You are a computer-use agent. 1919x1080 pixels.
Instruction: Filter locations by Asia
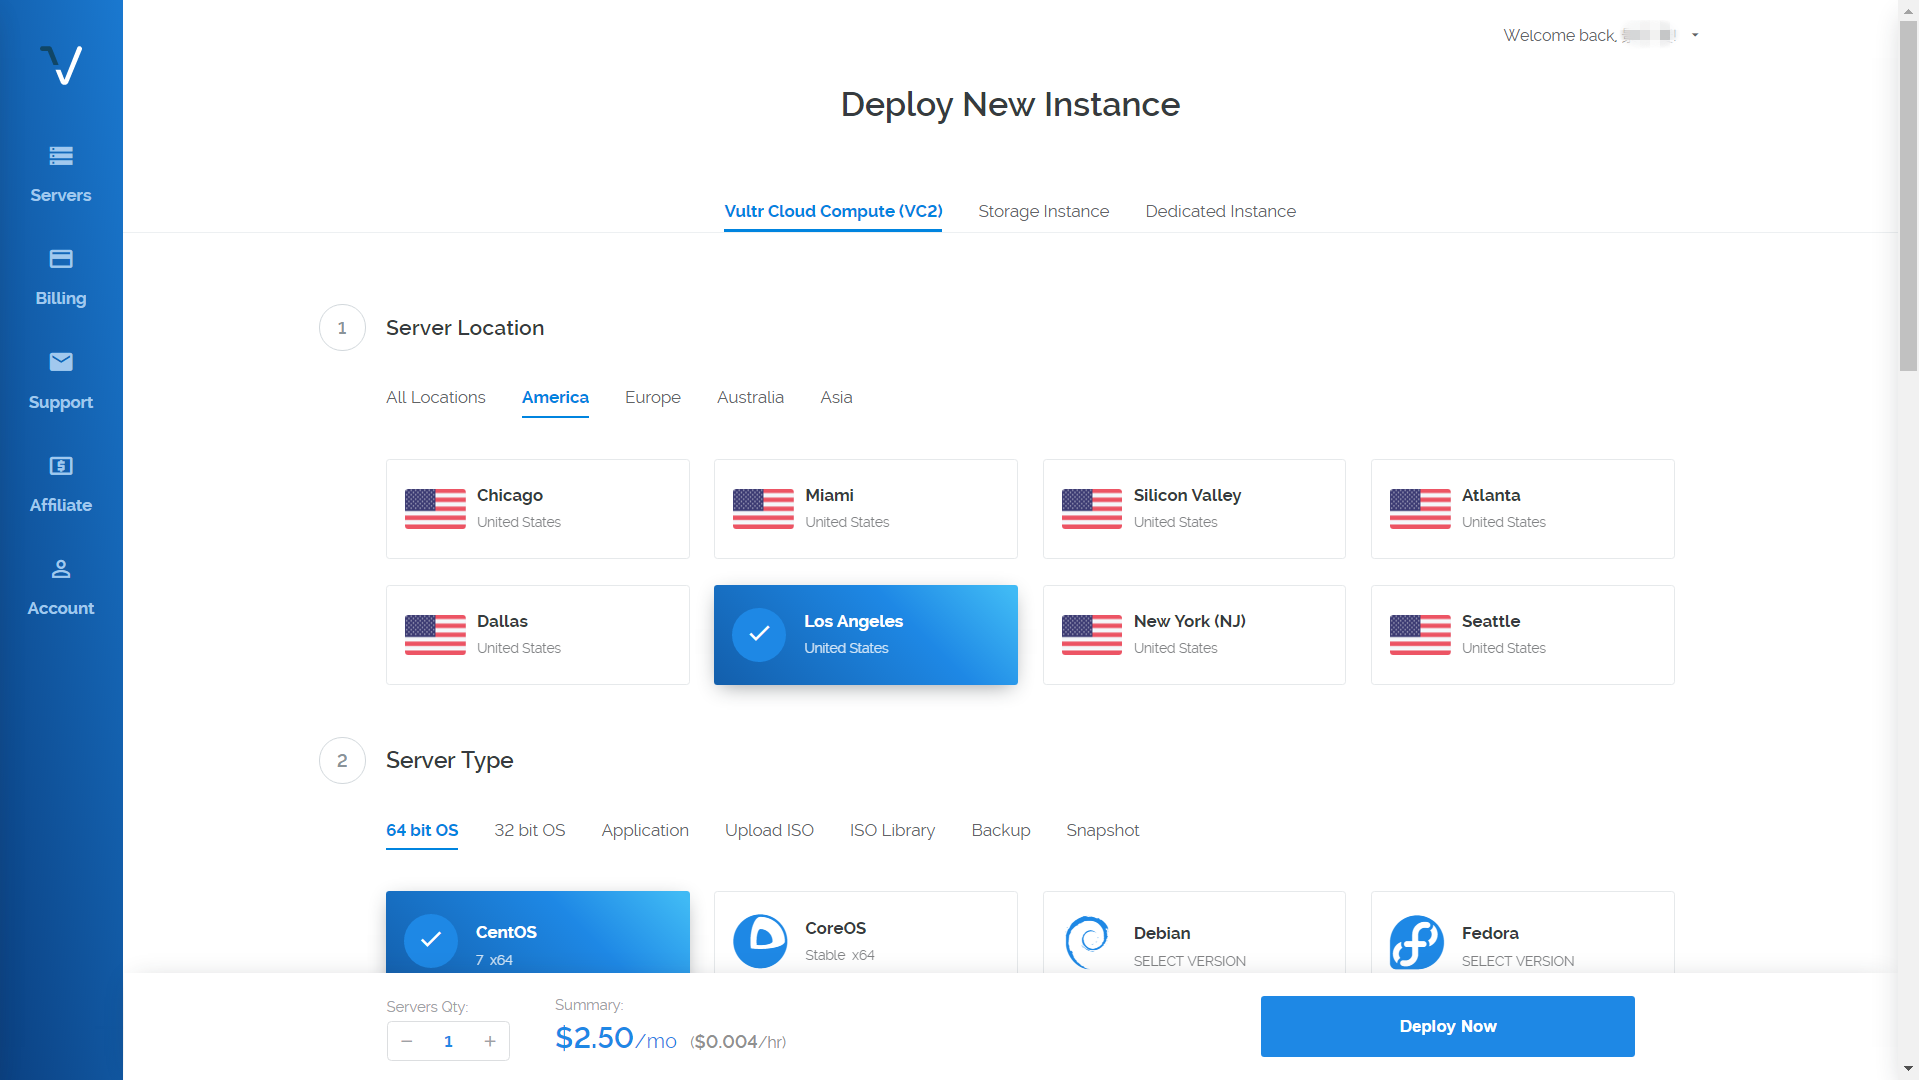(836, 397)
